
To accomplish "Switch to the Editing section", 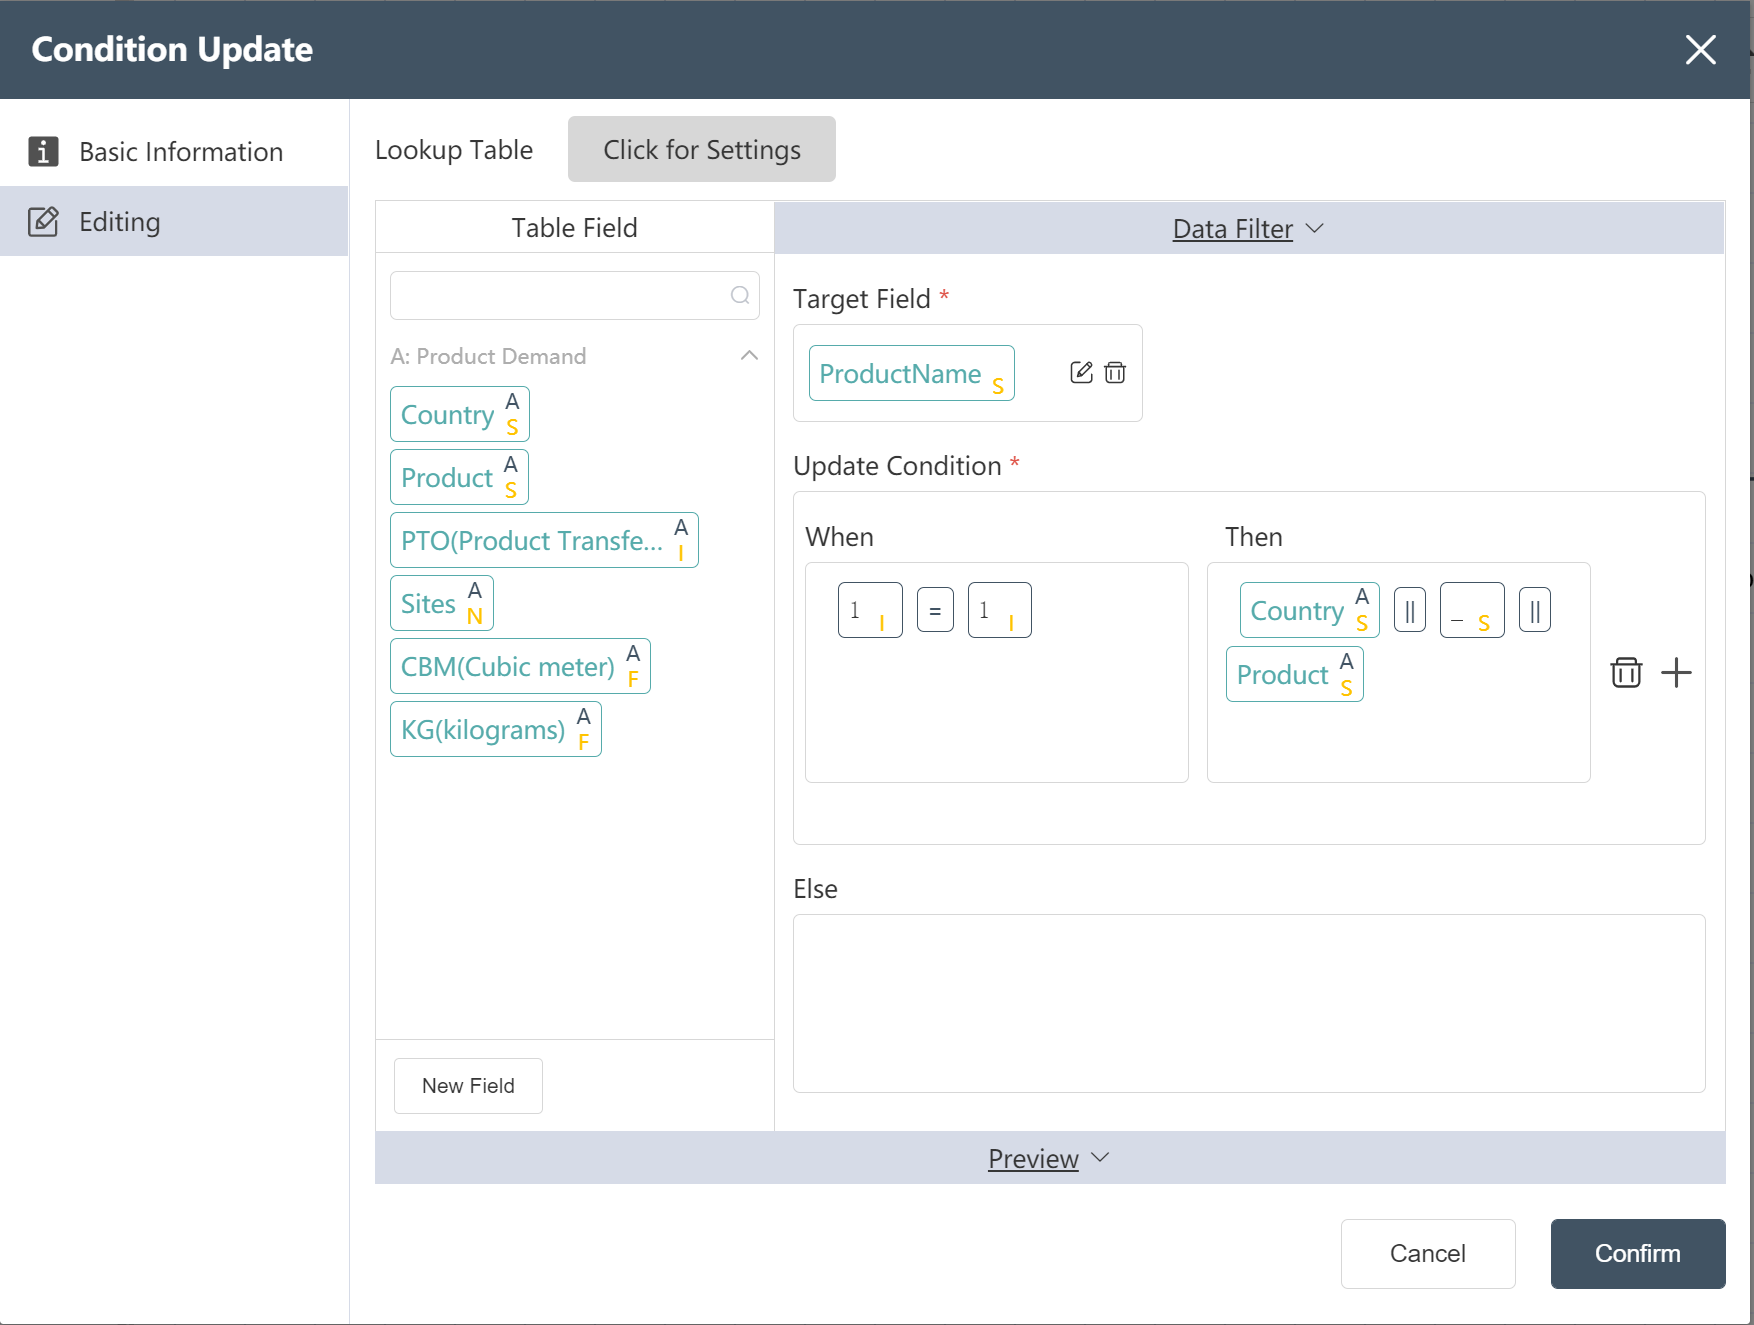I will (x=174, y=221).
